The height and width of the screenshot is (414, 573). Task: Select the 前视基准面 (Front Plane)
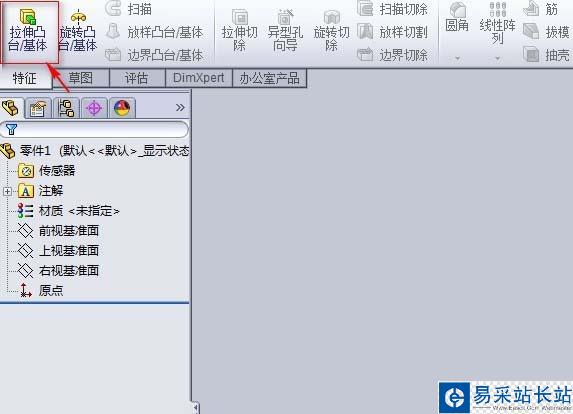pyautogui.click(x=58, y=231)
